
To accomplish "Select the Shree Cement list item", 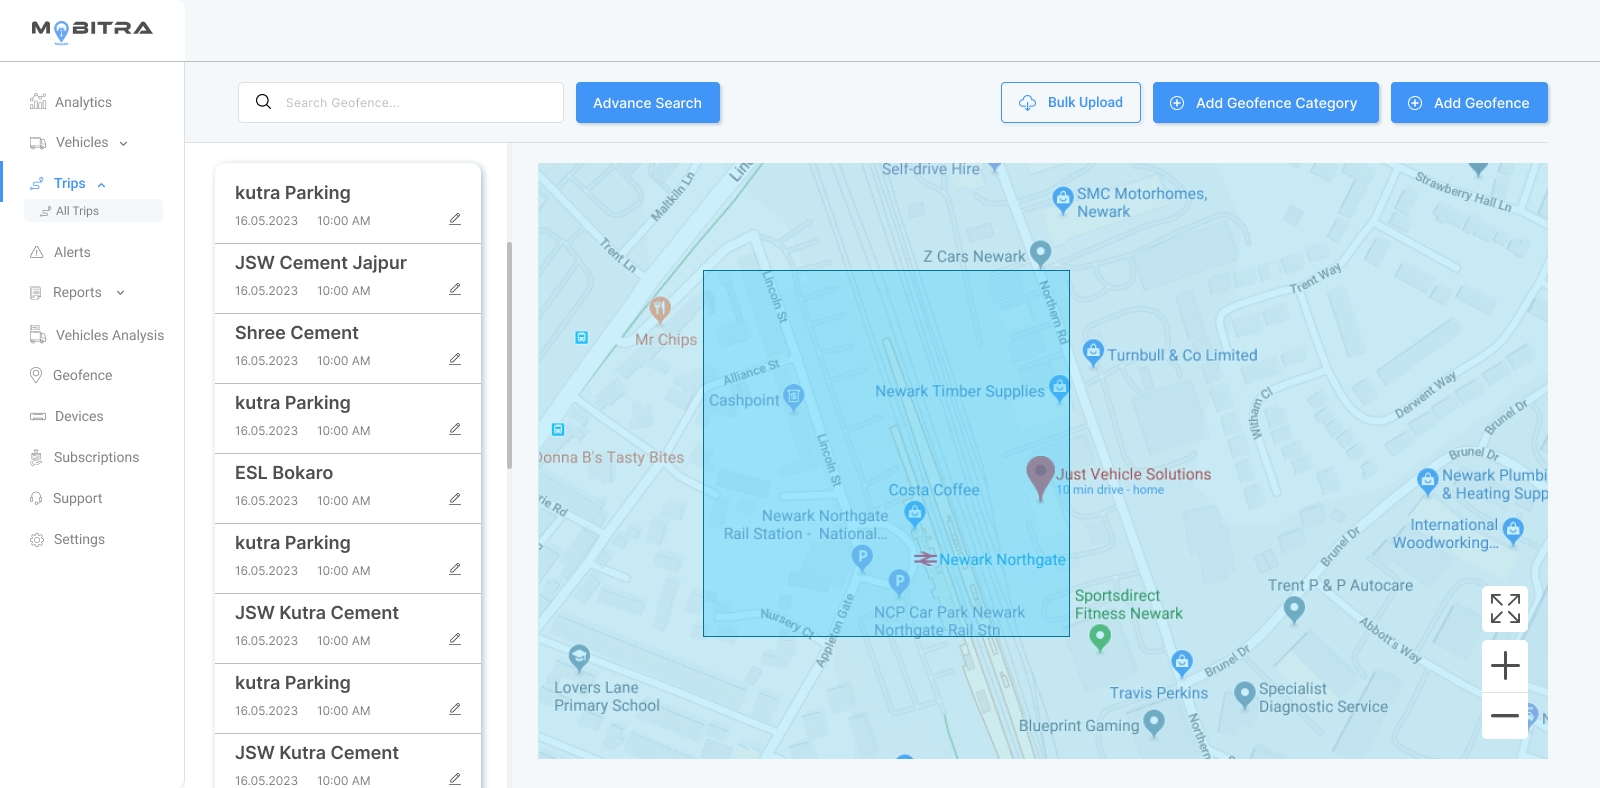I will (x=348, y=349).
